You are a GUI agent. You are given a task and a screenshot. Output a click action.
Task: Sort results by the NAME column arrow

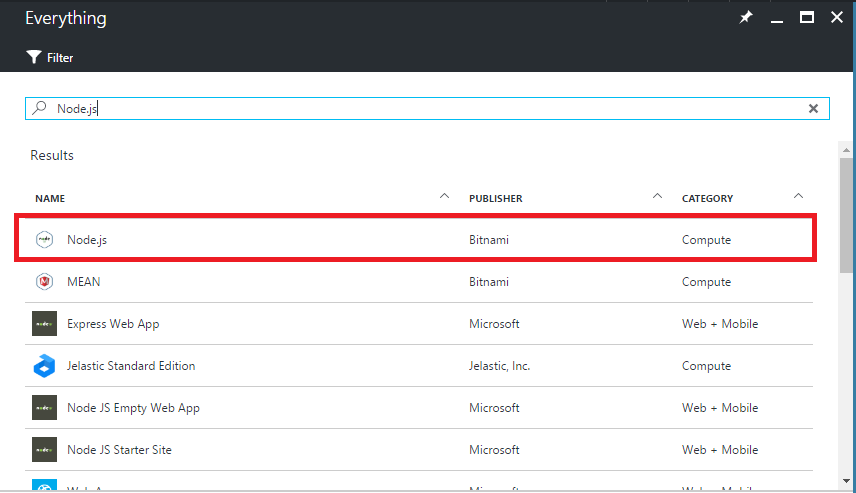tap(445, 196)
